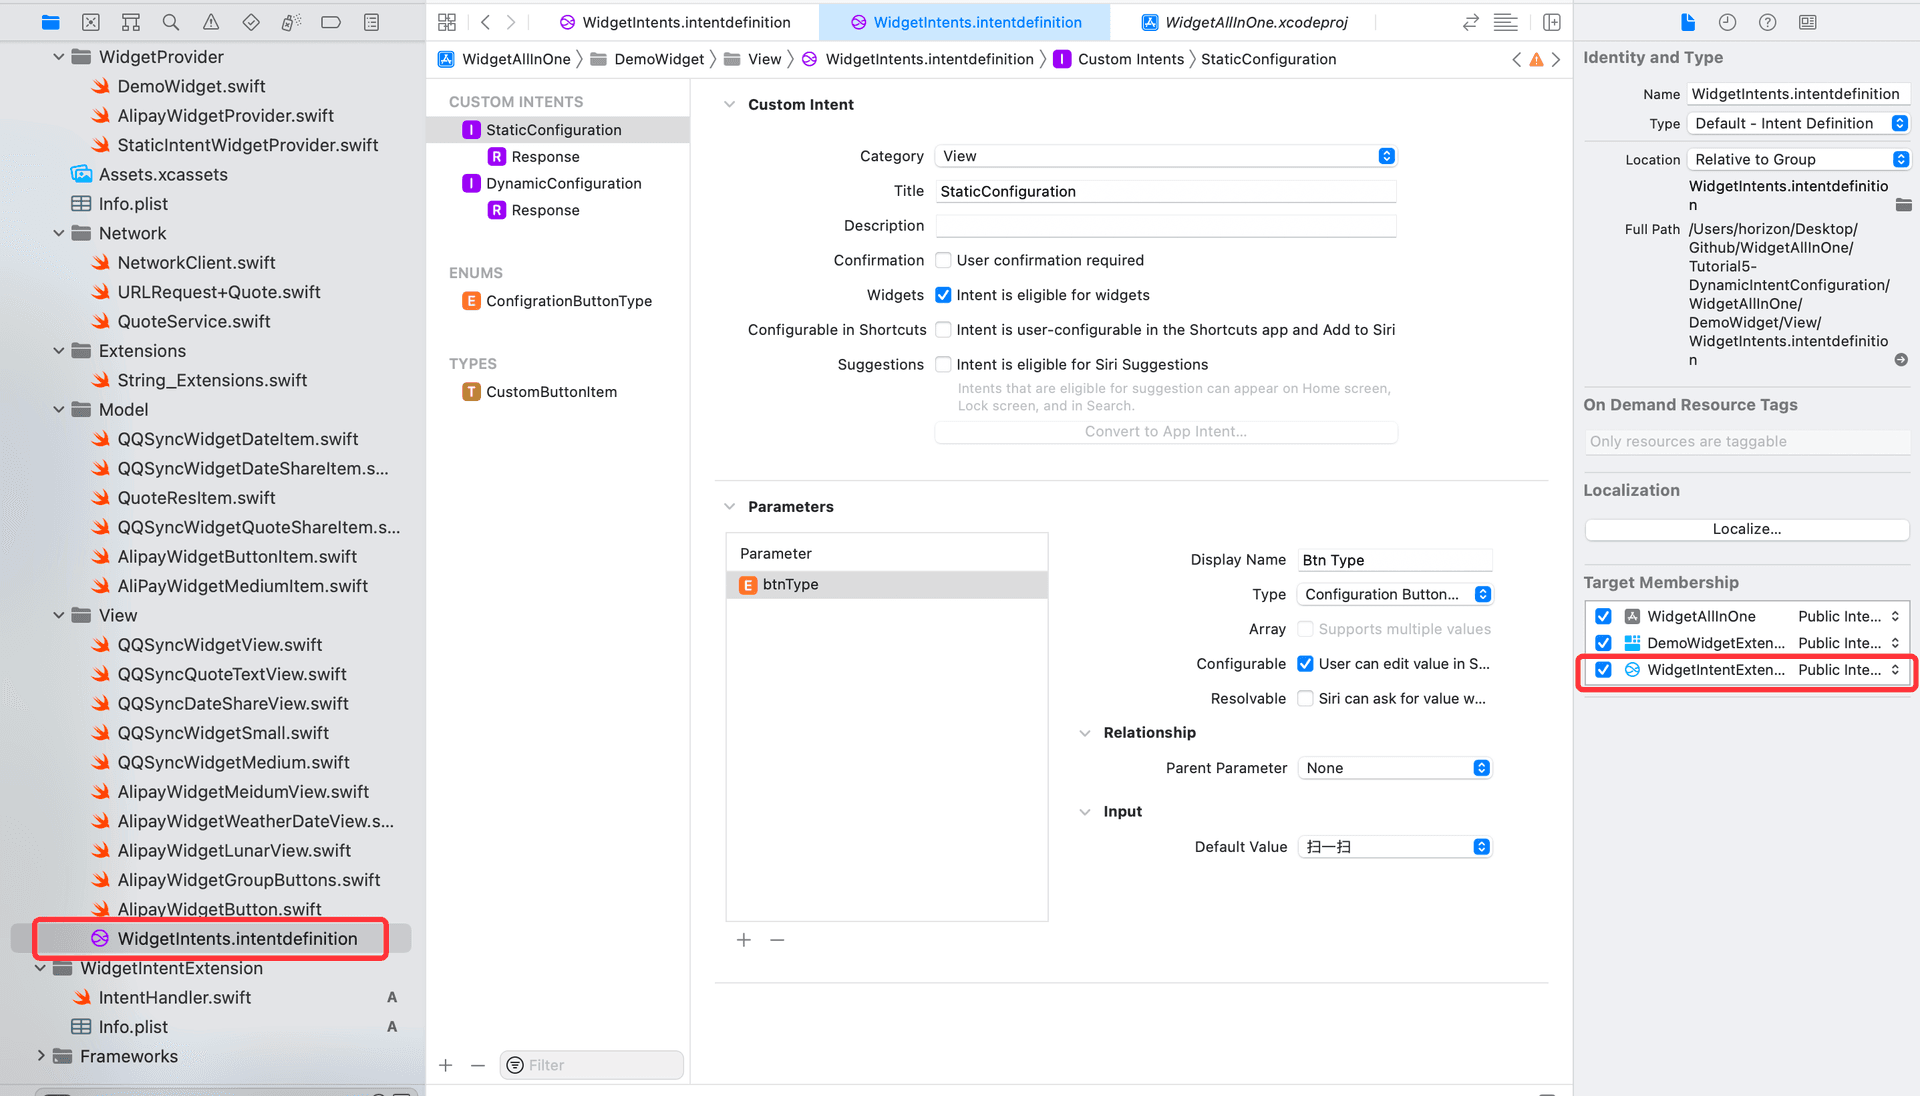Reveal full path in Finder arrow
This screenshot has width=1920, height=1096.
pyautogui.click(x=1901, y=360)
